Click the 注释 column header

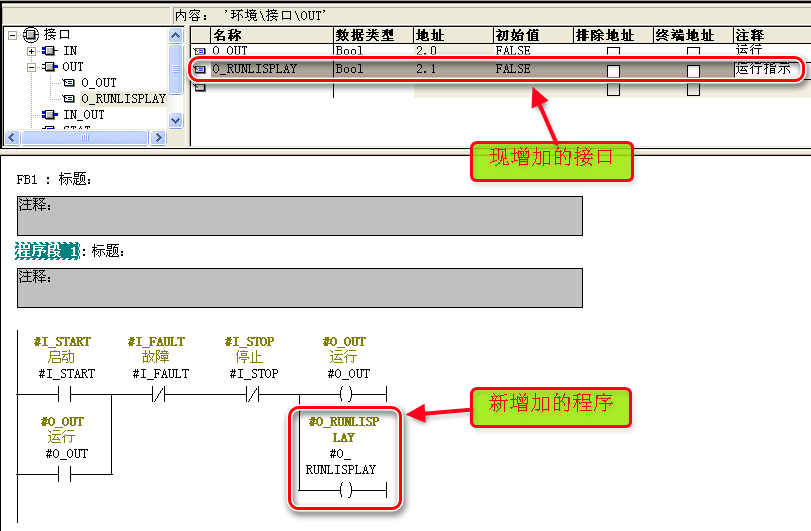[772, 35]
